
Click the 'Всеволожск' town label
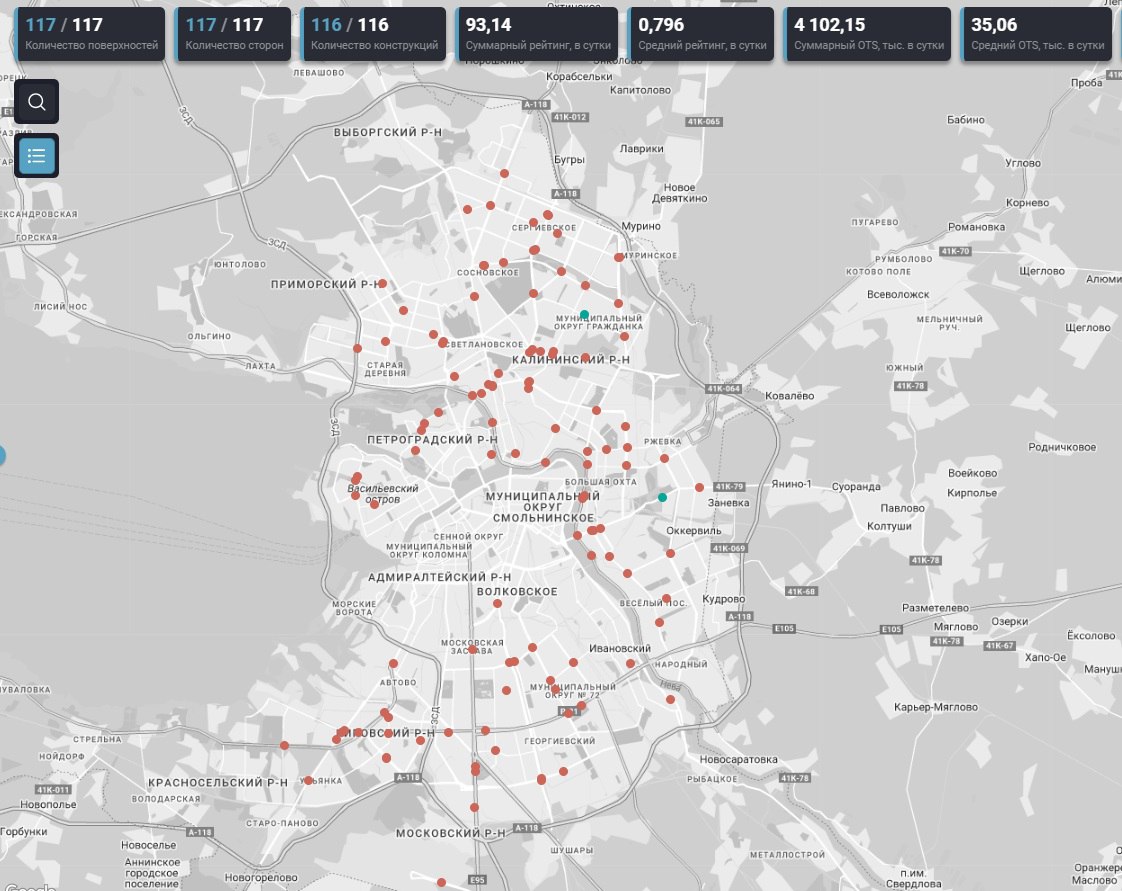click(x=898, y=295)
